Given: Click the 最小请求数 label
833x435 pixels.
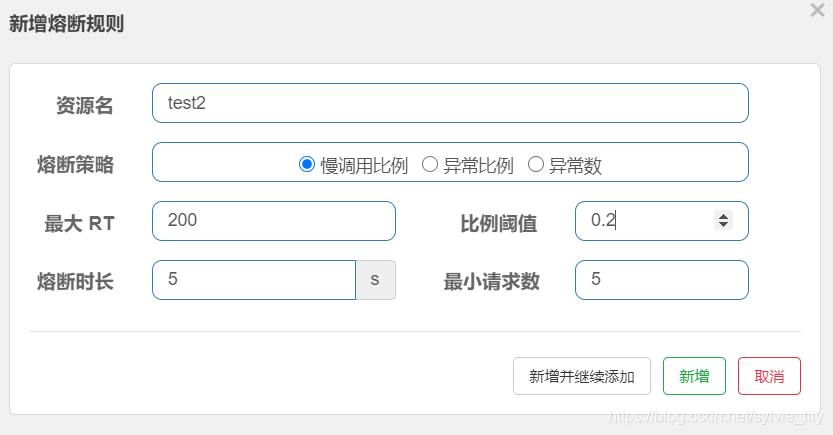Looking at the screenshot, I should 491,282.
